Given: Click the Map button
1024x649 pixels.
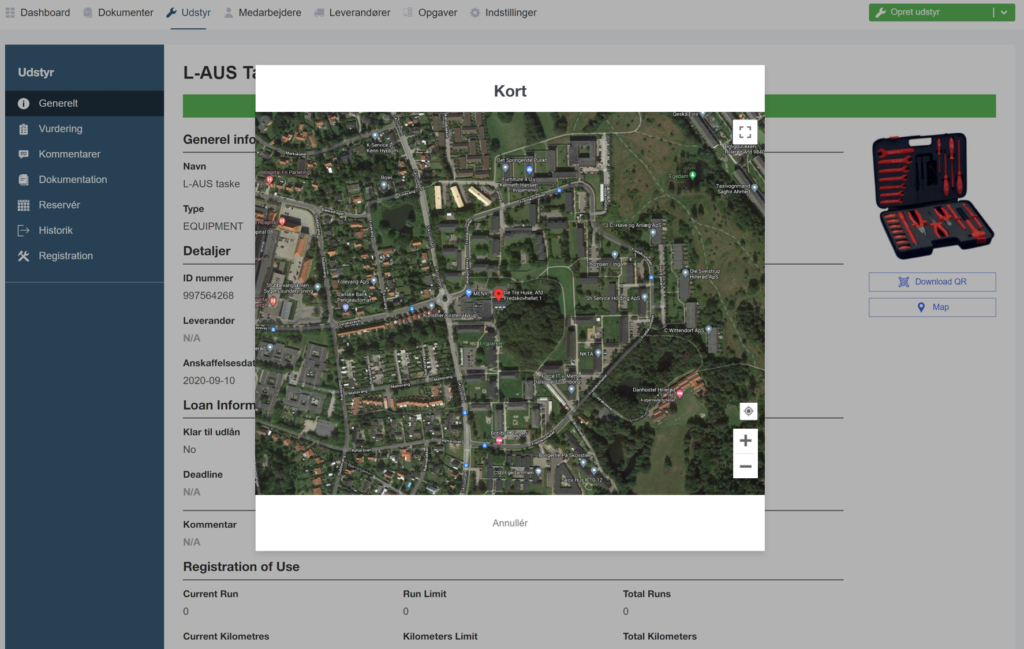Looking at the screenshot, I should click(x=932, y=308).
